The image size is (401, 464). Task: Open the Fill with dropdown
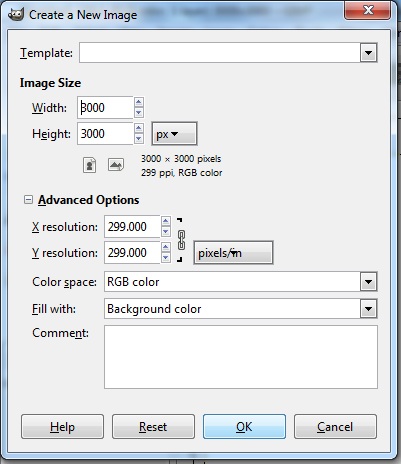tap(241, 309)
